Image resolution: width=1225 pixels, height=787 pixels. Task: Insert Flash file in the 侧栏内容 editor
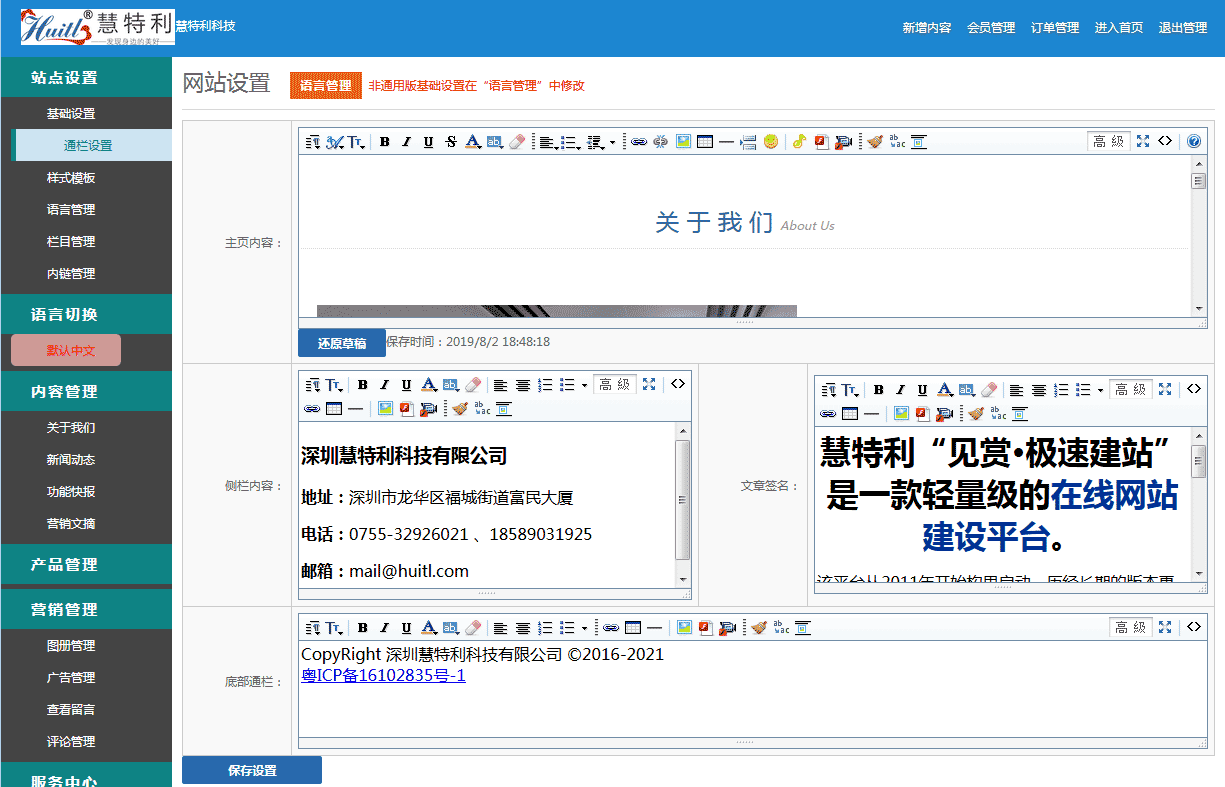point(407,409)
